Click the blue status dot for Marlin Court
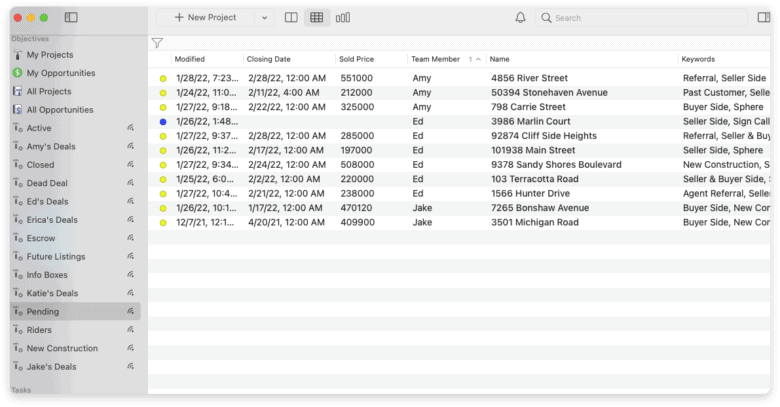Image resolution: width=780 pixels, height=407 pixels. coord(163,122)
